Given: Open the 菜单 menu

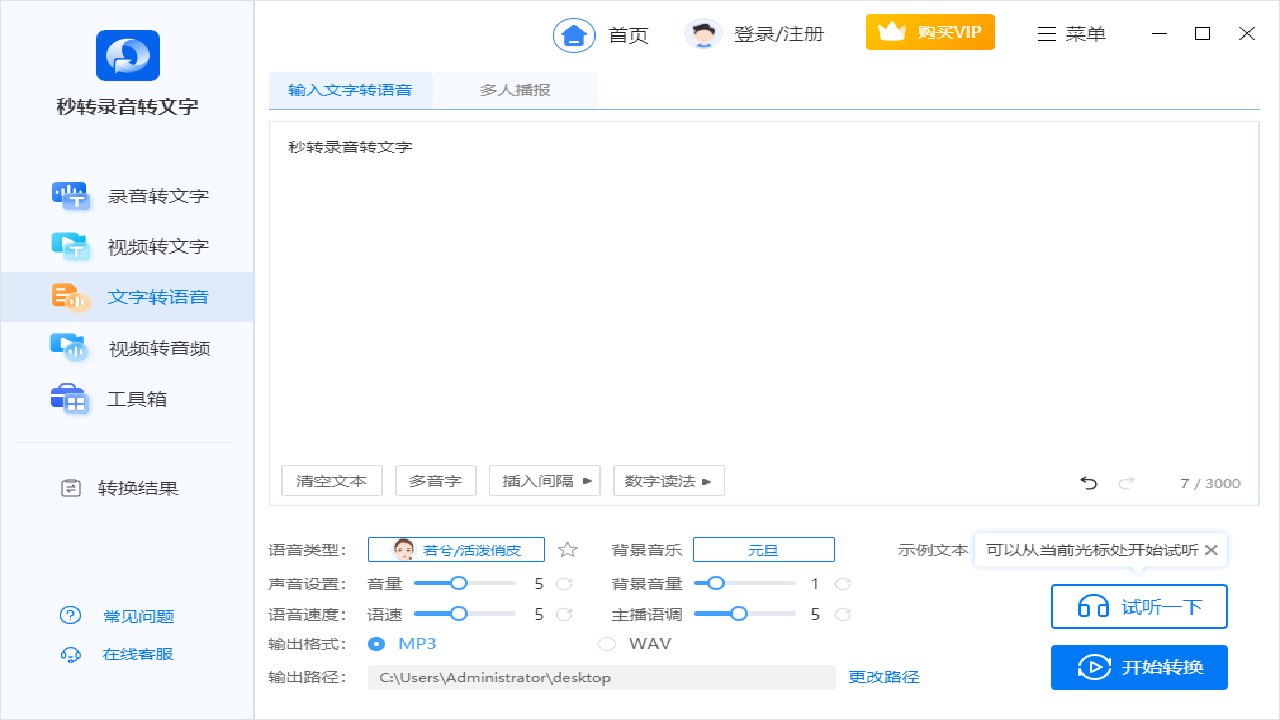Looking at the screenshot, I should coord(1071,33).
